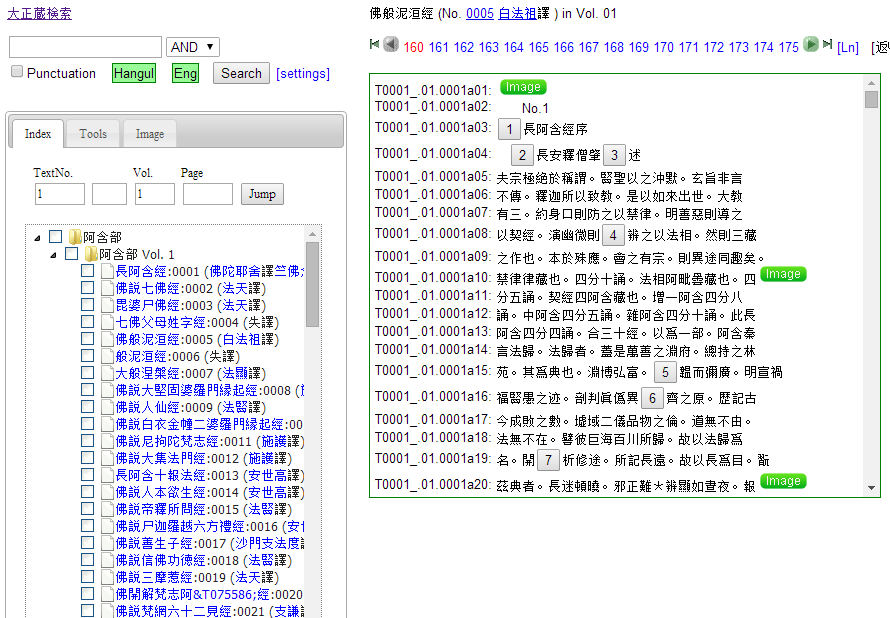
Task: Switch to the Image tab in left panel
Action: (150, 134)
